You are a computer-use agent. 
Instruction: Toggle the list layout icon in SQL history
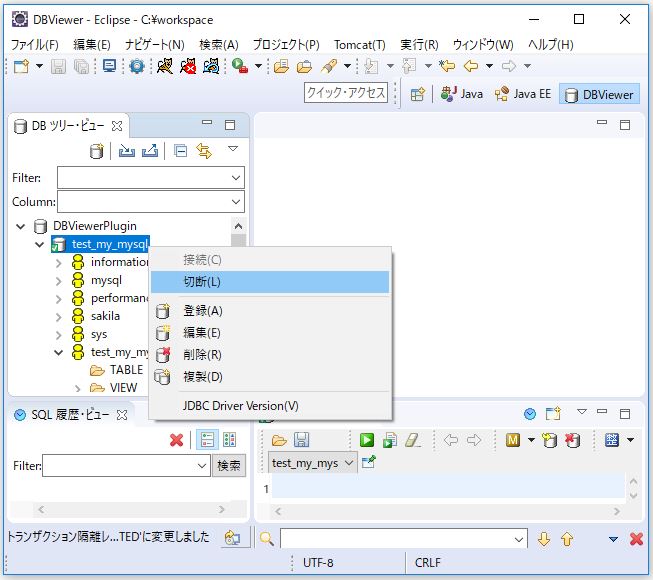pos(207,440)
